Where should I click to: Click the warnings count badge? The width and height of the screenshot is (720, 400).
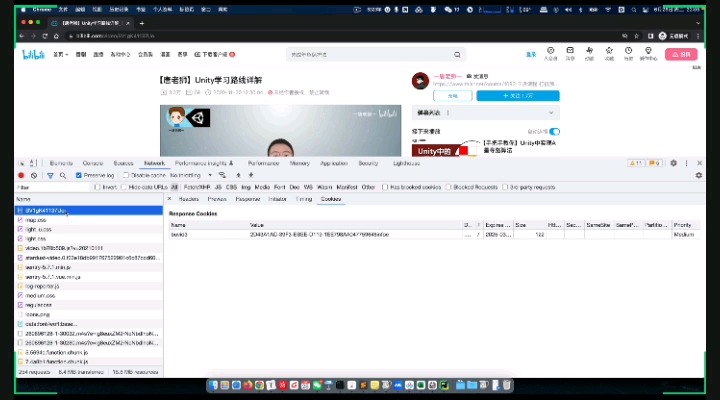636,163
